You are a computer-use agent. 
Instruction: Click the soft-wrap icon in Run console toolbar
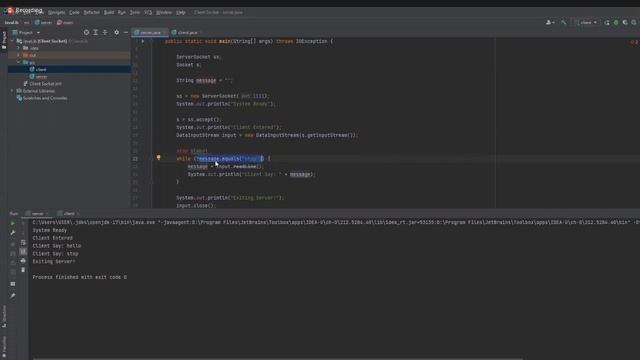23,242
